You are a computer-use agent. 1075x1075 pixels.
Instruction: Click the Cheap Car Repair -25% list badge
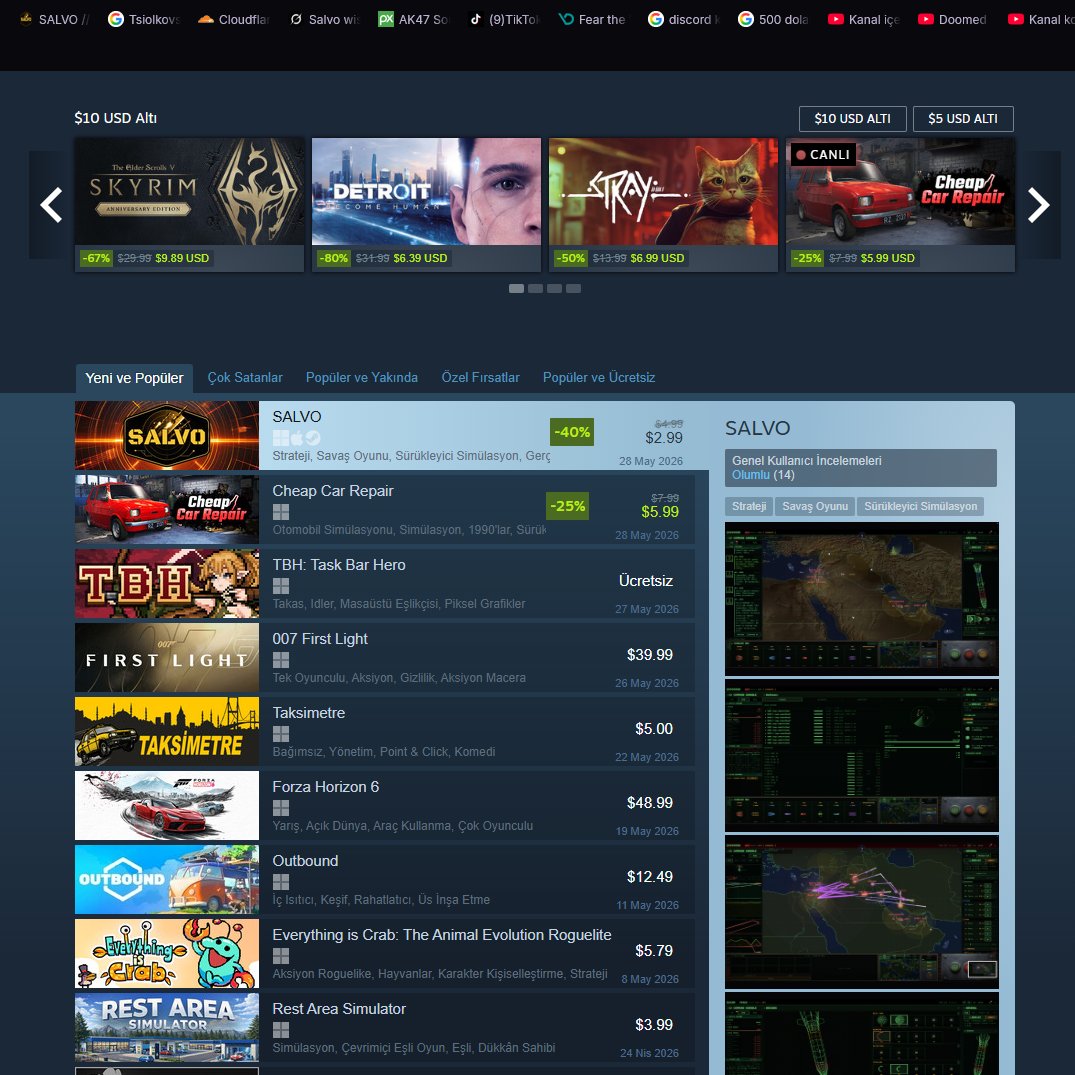point(567,506)
